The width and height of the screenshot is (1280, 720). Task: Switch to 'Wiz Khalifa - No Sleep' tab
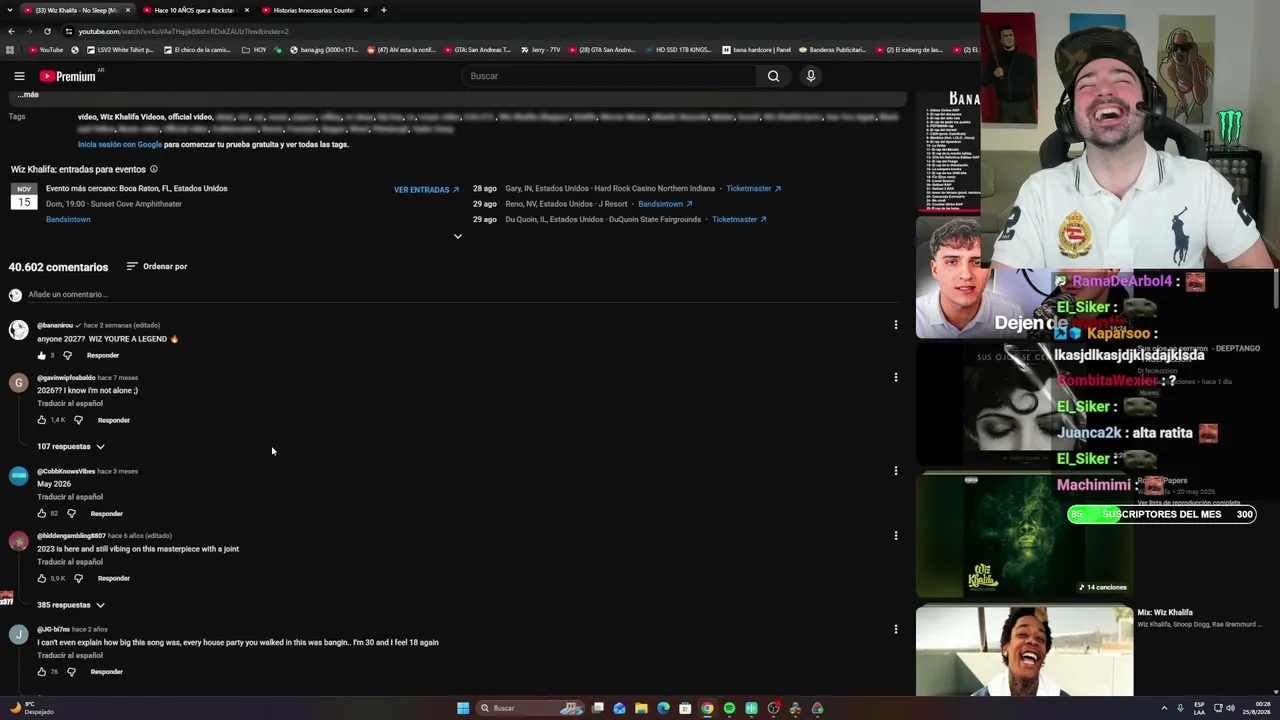(76, 10)
